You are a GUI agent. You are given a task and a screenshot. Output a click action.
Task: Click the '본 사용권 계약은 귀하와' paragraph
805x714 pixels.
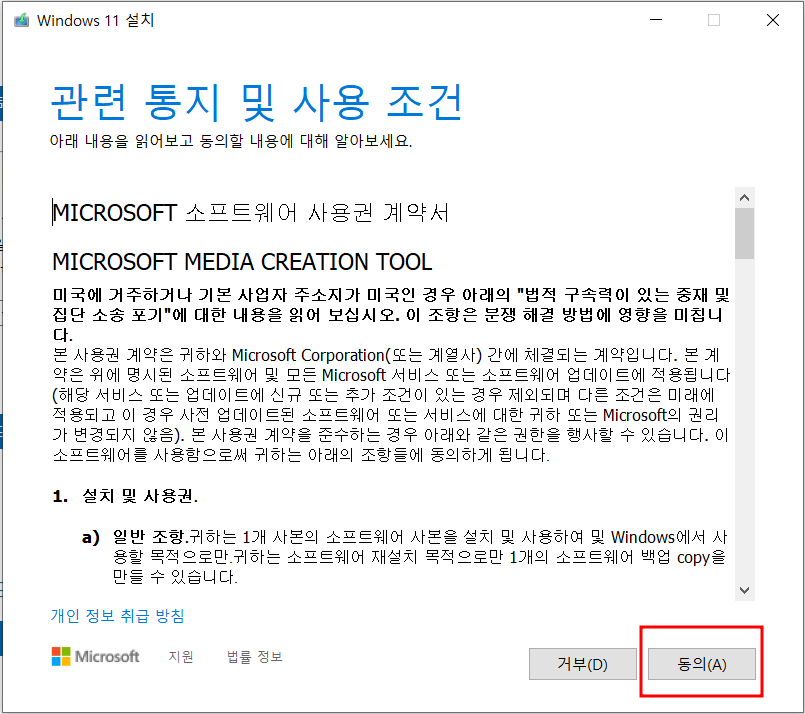click(391, 405)
